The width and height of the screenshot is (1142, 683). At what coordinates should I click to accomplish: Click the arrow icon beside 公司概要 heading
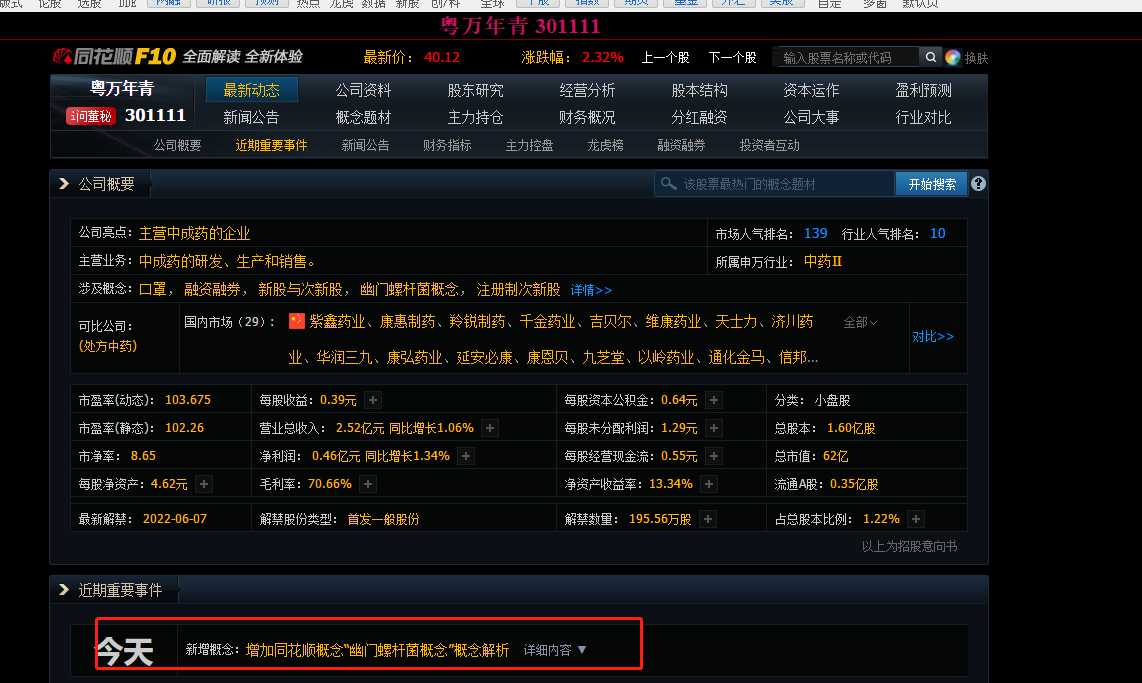64,183
